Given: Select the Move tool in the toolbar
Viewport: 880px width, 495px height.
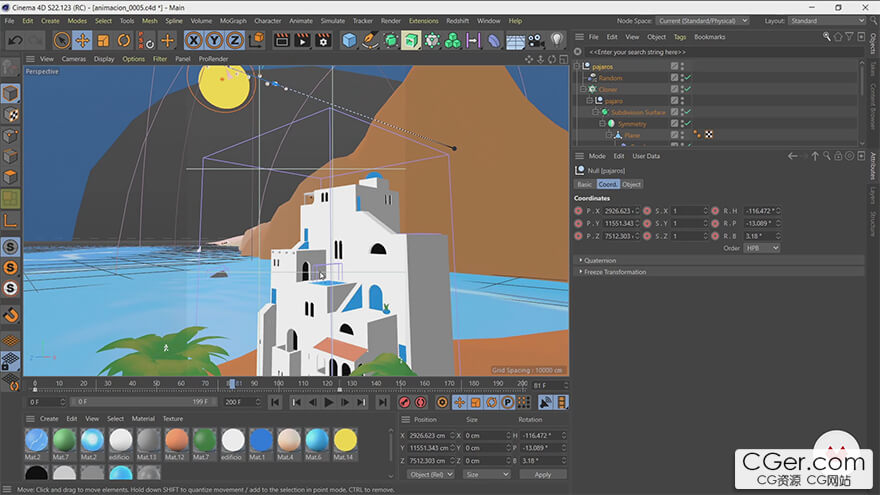Looking at the screenshot, I should click(82, 40).
